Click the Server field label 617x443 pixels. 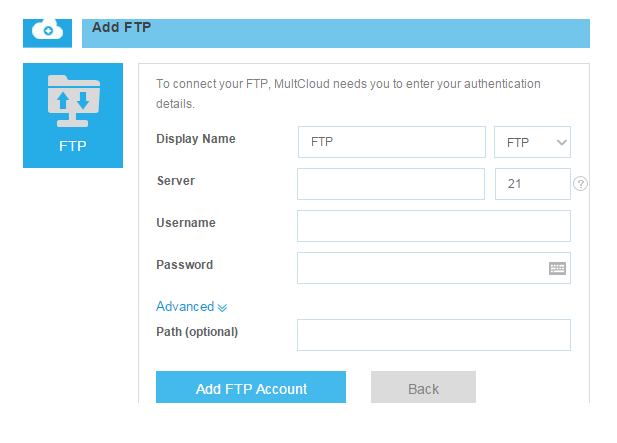click(176, 181)
